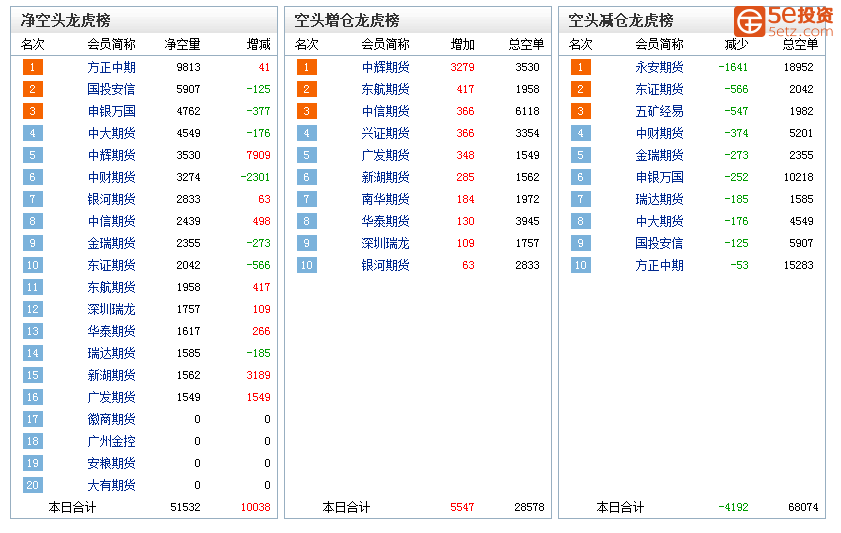This screenshot has height=533, width=841.
Task: Open 中财期货 in the 空头减仓龙虎榜 table
Action: point(660,133)
